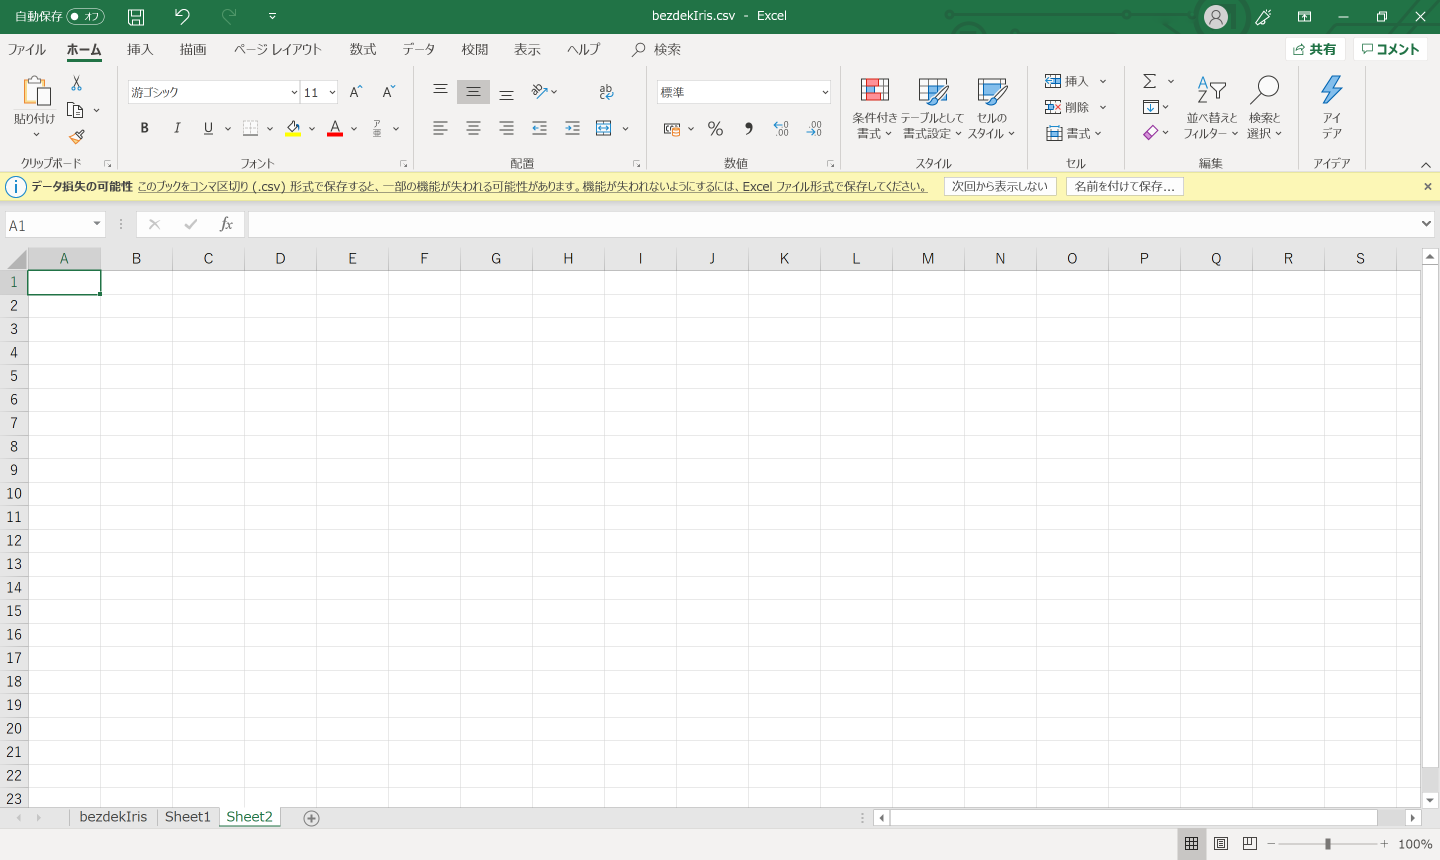Click Don't show again button
The width and height of the screenshot is (1440, 860).
(x=1000, y=186)
